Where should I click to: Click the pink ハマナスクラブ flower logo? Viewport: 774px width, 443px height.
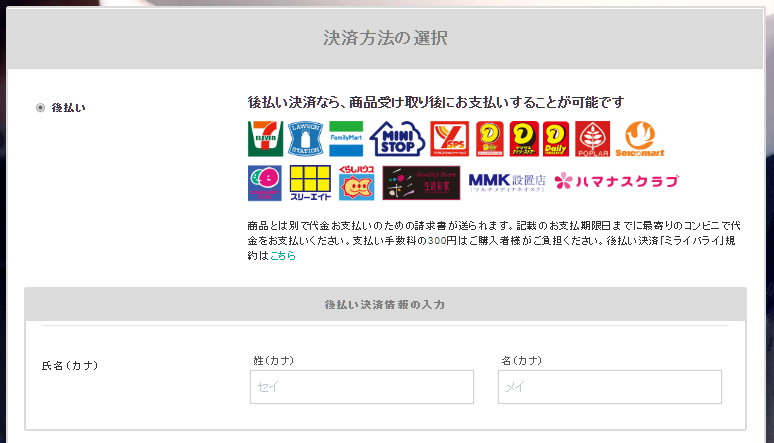pos(617,181)
